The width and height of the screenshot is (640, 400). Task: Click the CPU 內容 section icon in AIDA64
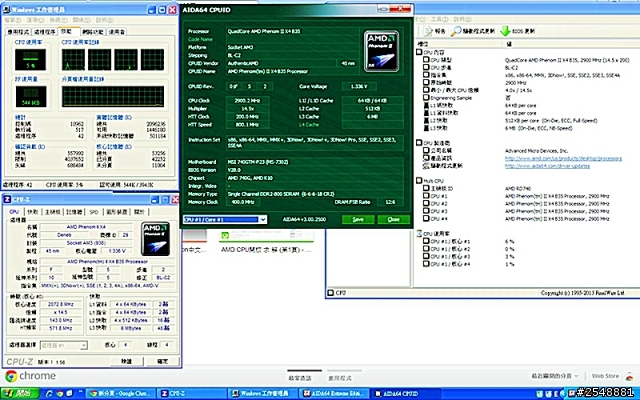[x=419, y=52]
